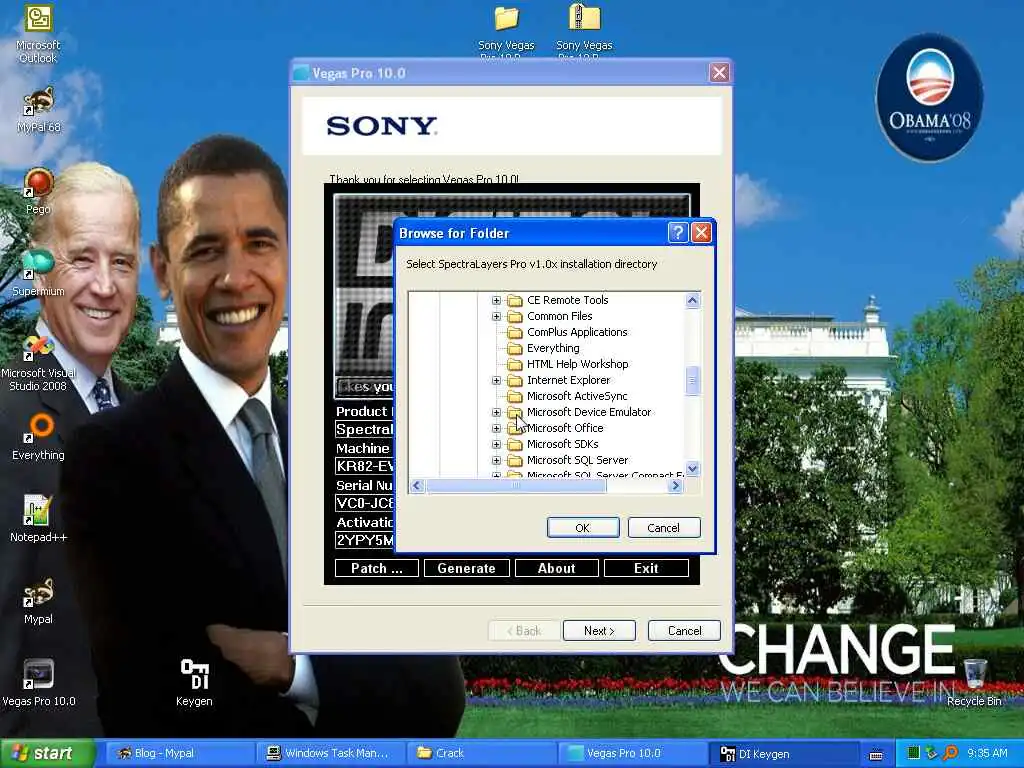1024x768 pixels.
Task: Open the Notepad++ desktop shortcut
Action: (x=38, y=519)
